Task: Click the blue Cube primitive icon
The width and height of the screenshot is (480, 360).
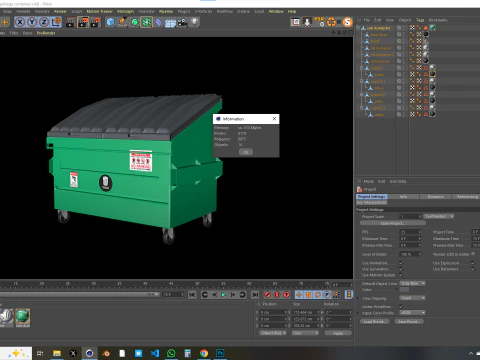Action: (110, 22)
